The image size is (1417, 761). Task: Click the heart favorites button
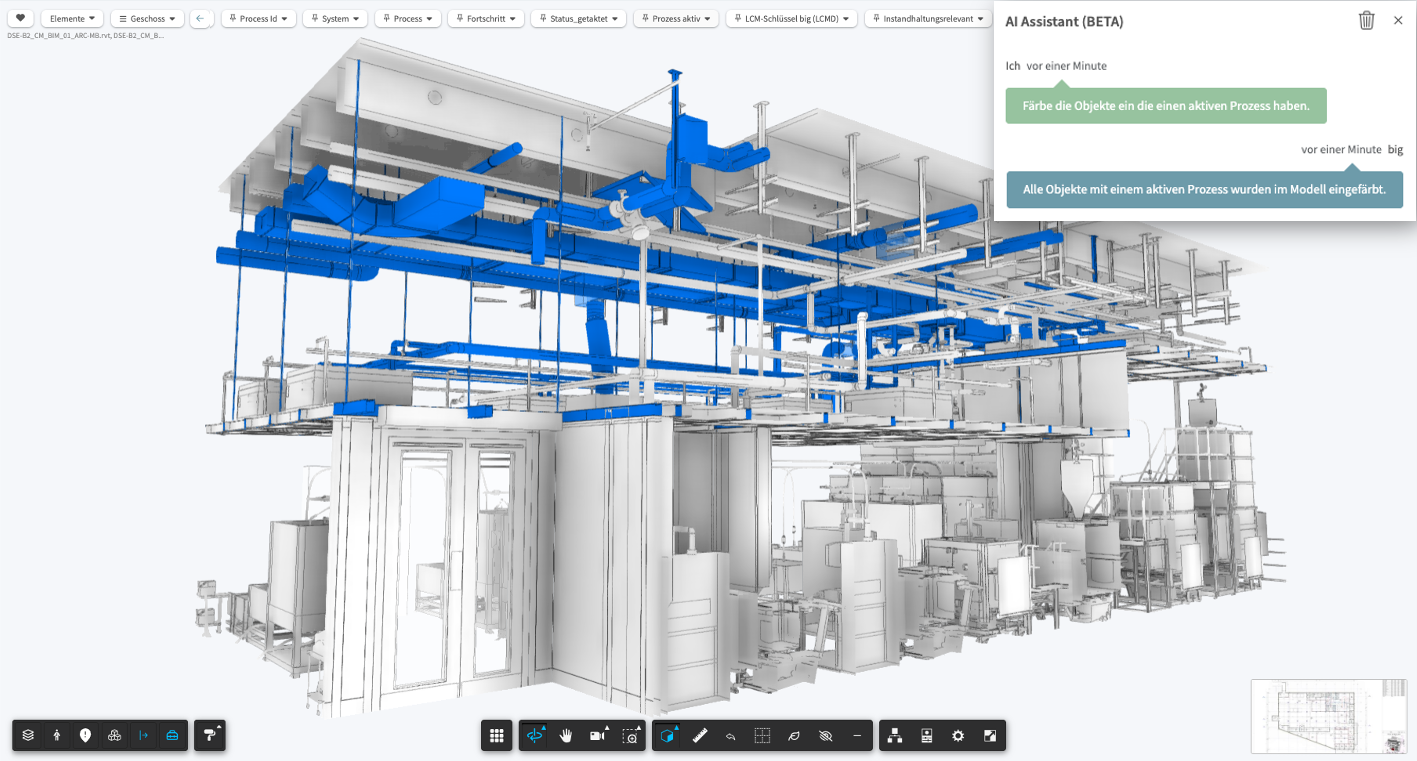pyautogui.click(x=20, y=18)
